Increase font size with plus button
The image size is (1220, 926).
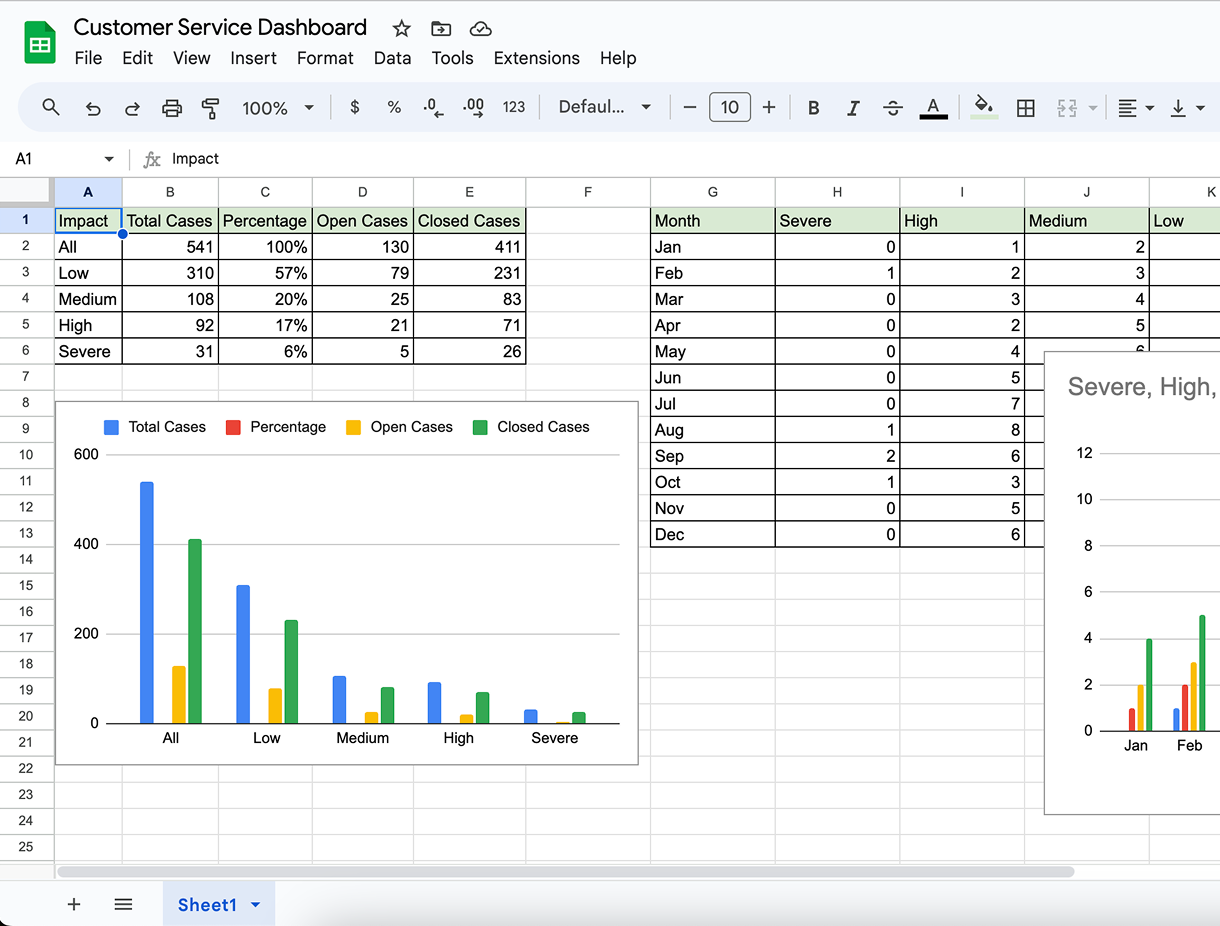(769, 107)
